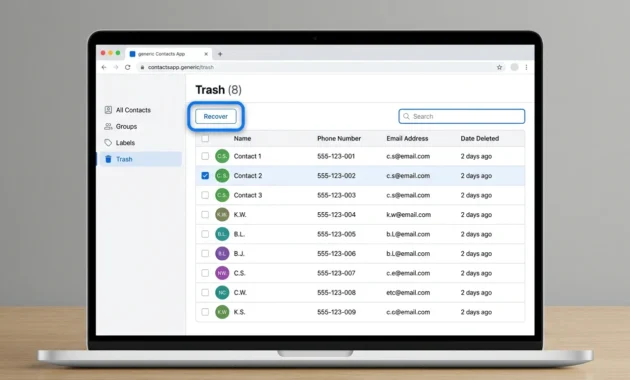Check the K.S. row checkbox
This screenshot has height=380, width=630.
pos(205,312)
